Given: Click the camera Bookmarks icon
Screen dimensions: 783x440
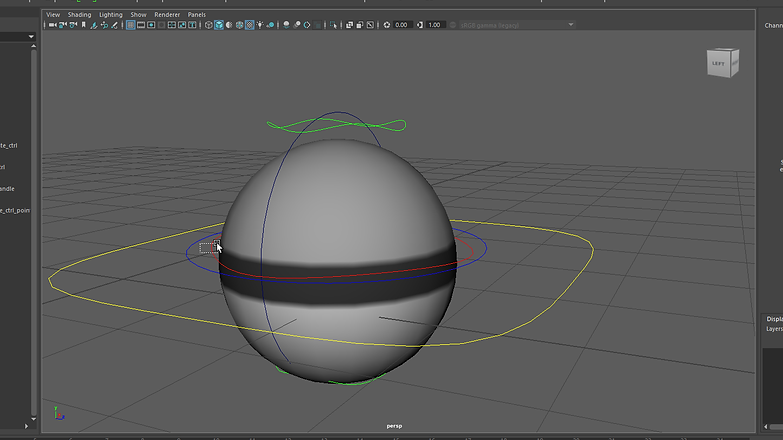Looking at the screenshot, I should pyautogui.click(x=83, y=25).
